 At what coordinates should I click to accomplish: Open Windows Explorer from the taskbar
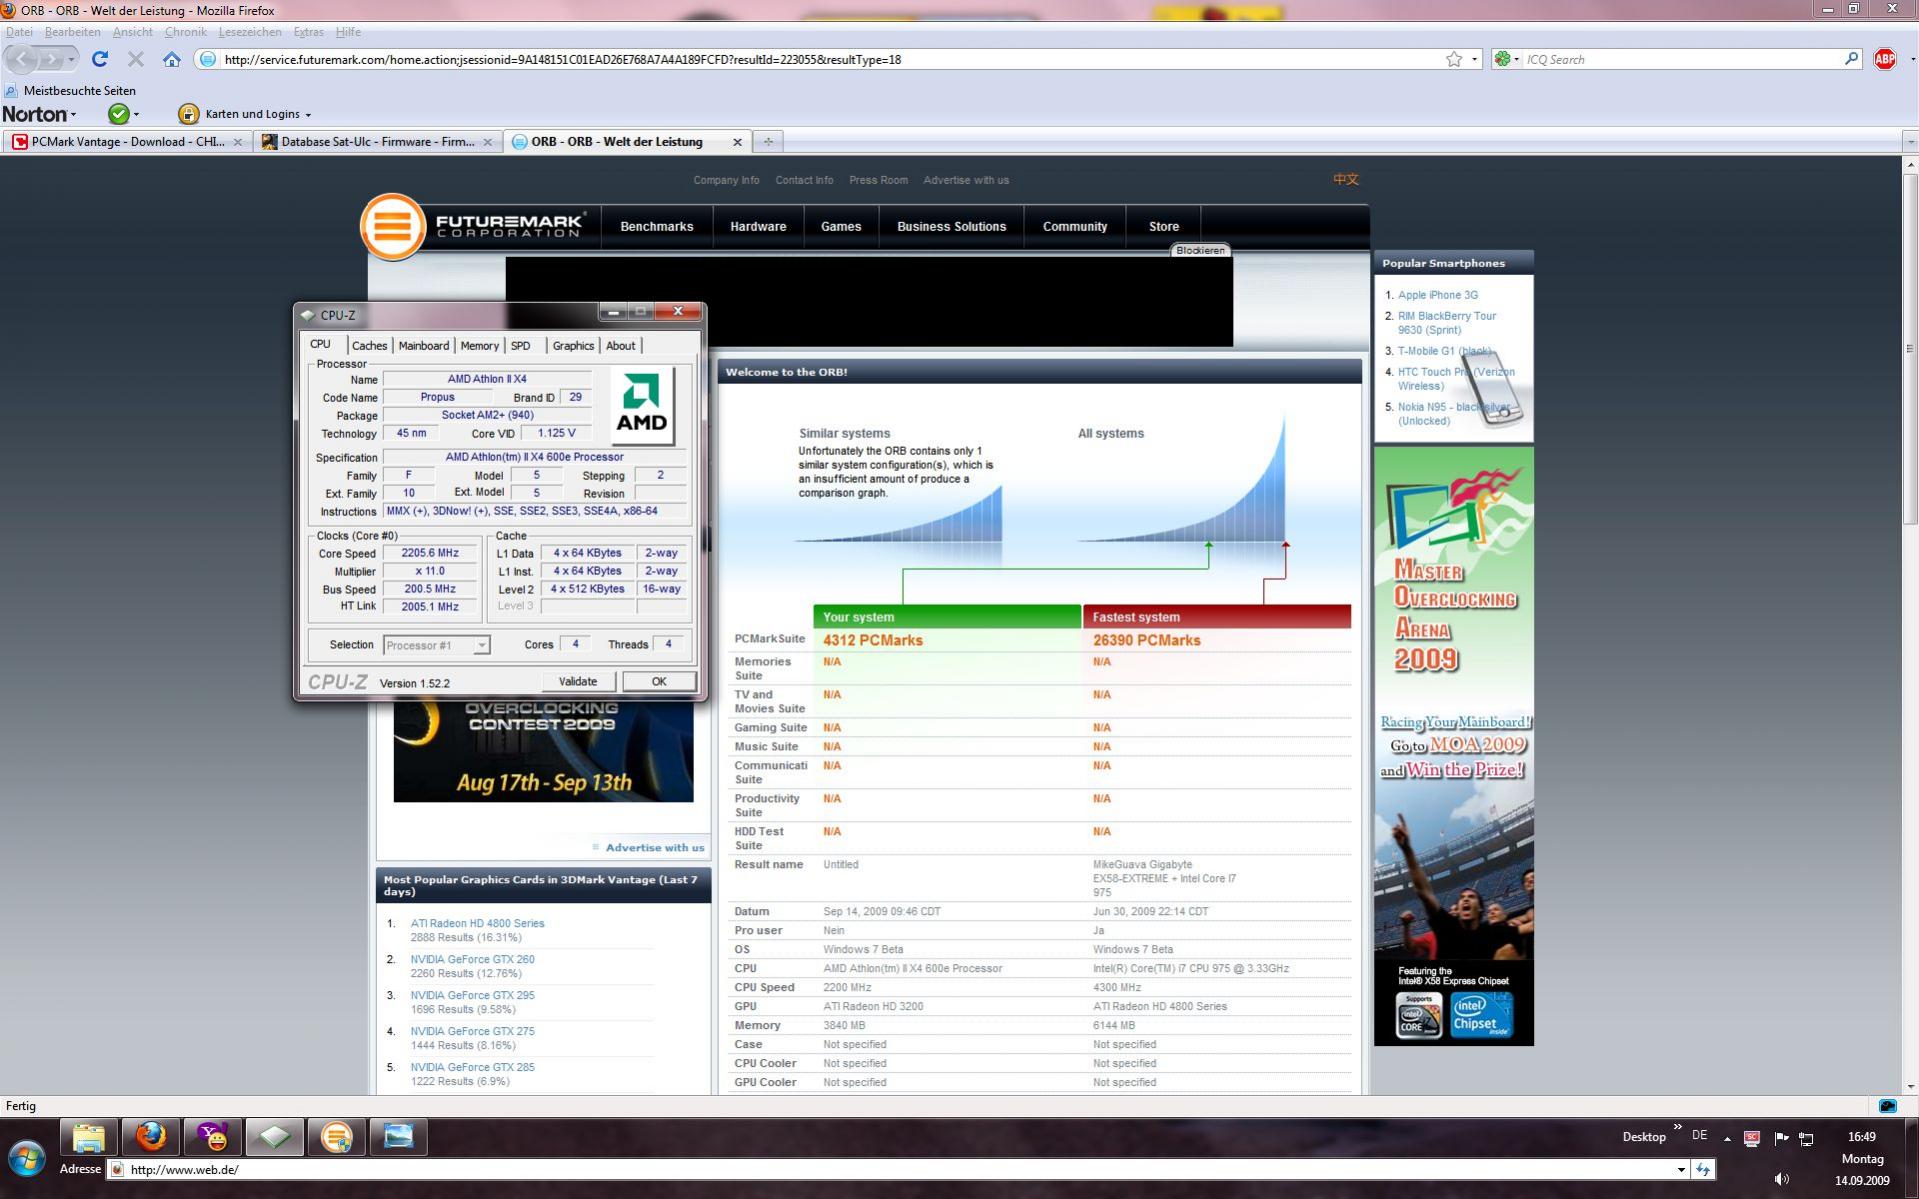88,1137
